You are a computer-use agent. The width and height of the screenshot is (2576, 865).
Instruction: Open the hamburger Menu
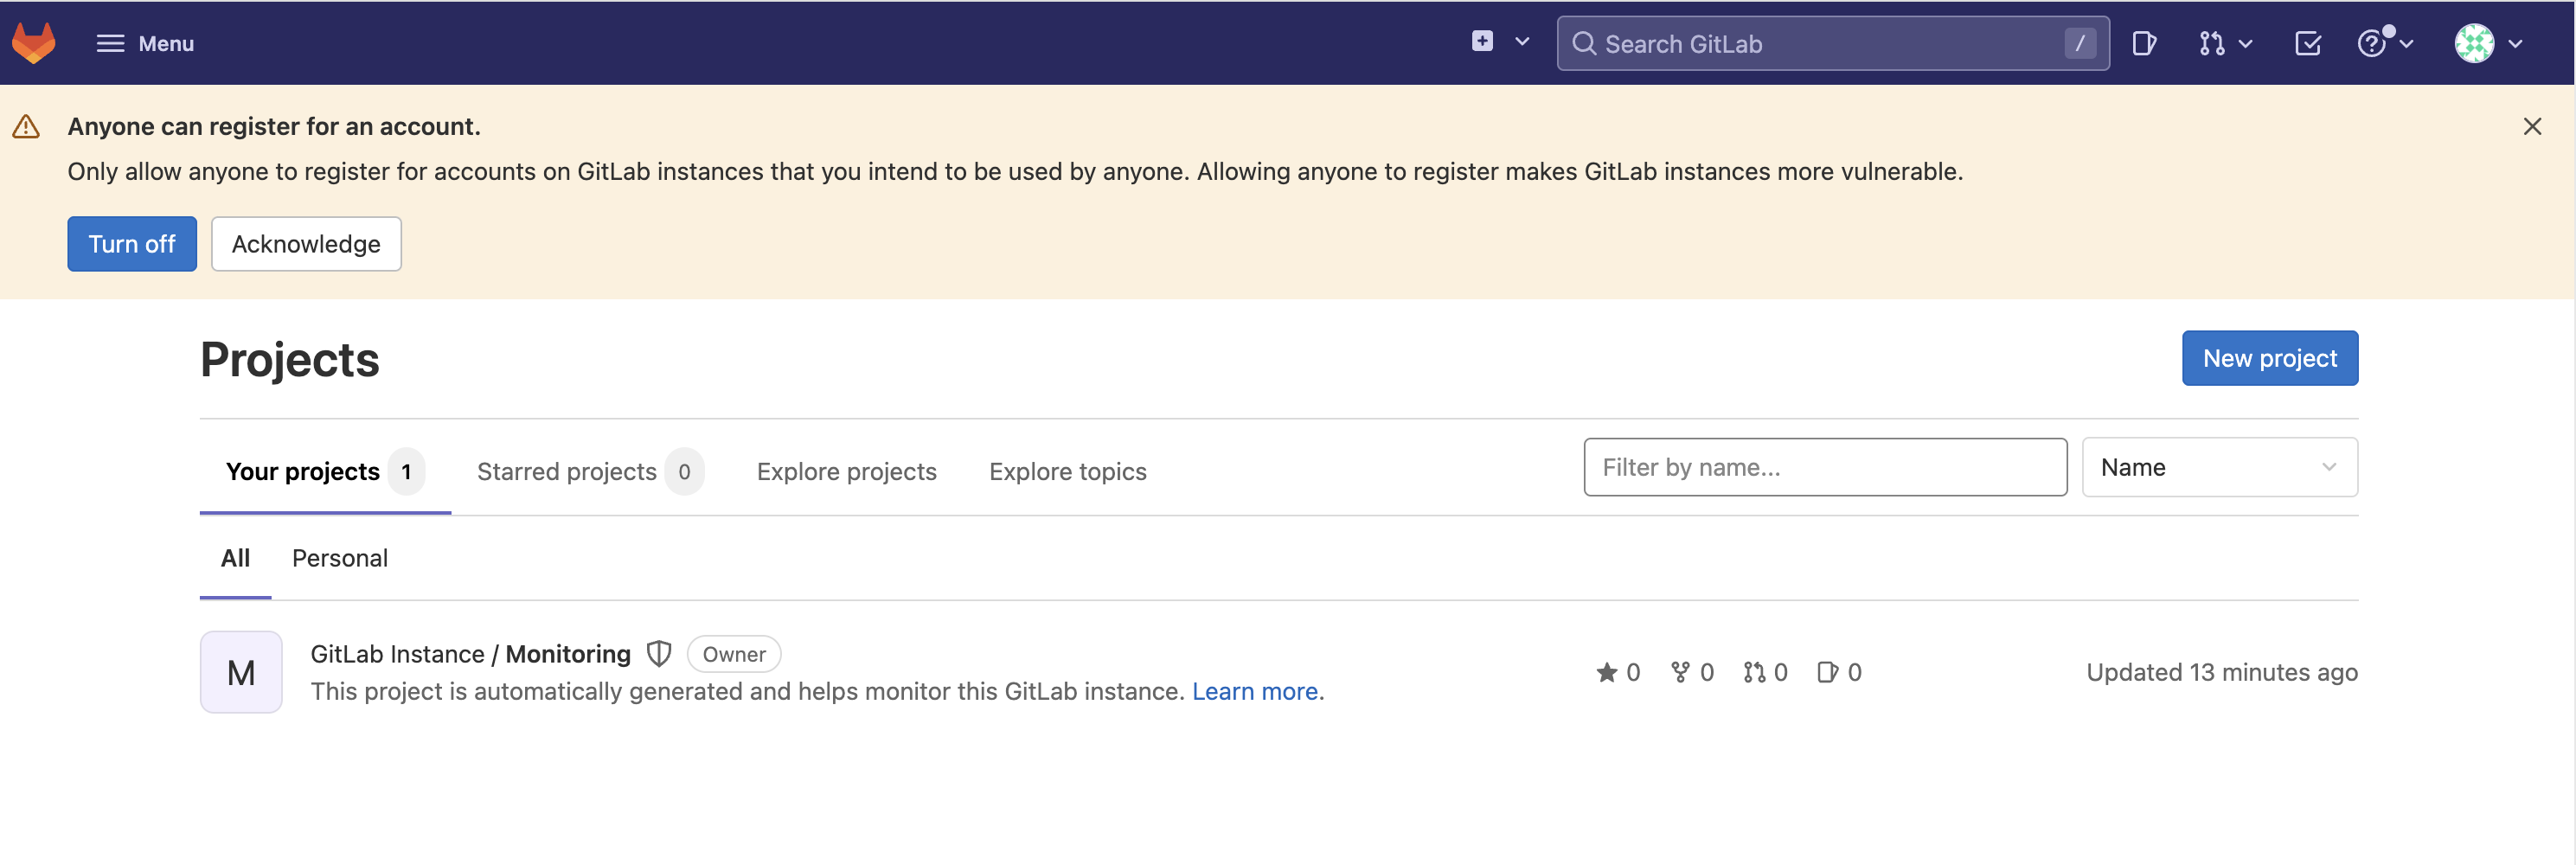145,43
